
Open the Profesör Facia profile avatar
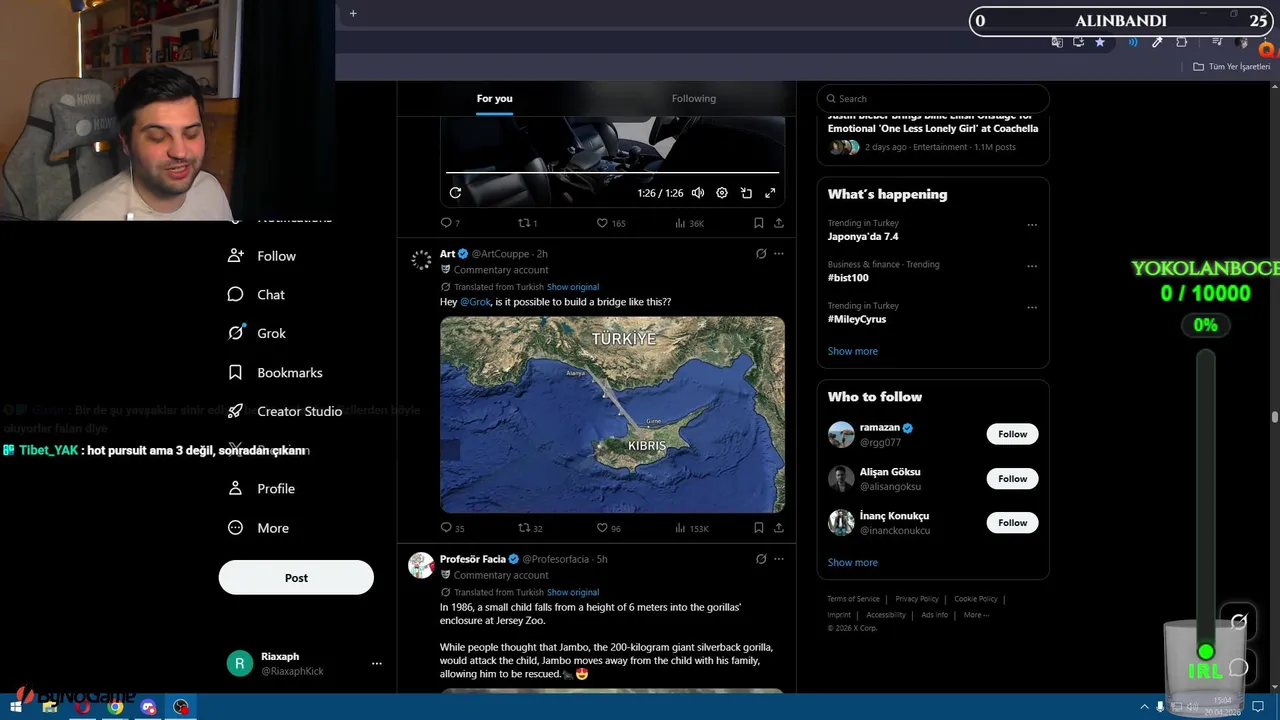[x=421, y=565]
